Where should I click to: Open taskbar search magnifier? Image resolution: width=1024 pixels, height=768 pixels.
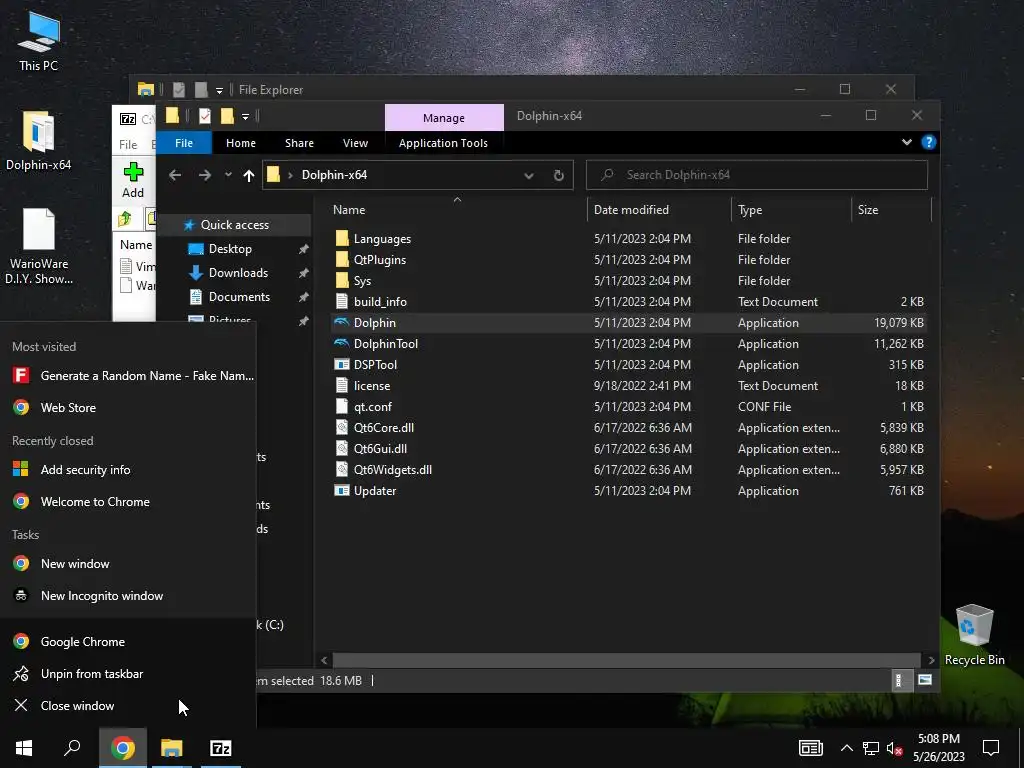[72, 748]
